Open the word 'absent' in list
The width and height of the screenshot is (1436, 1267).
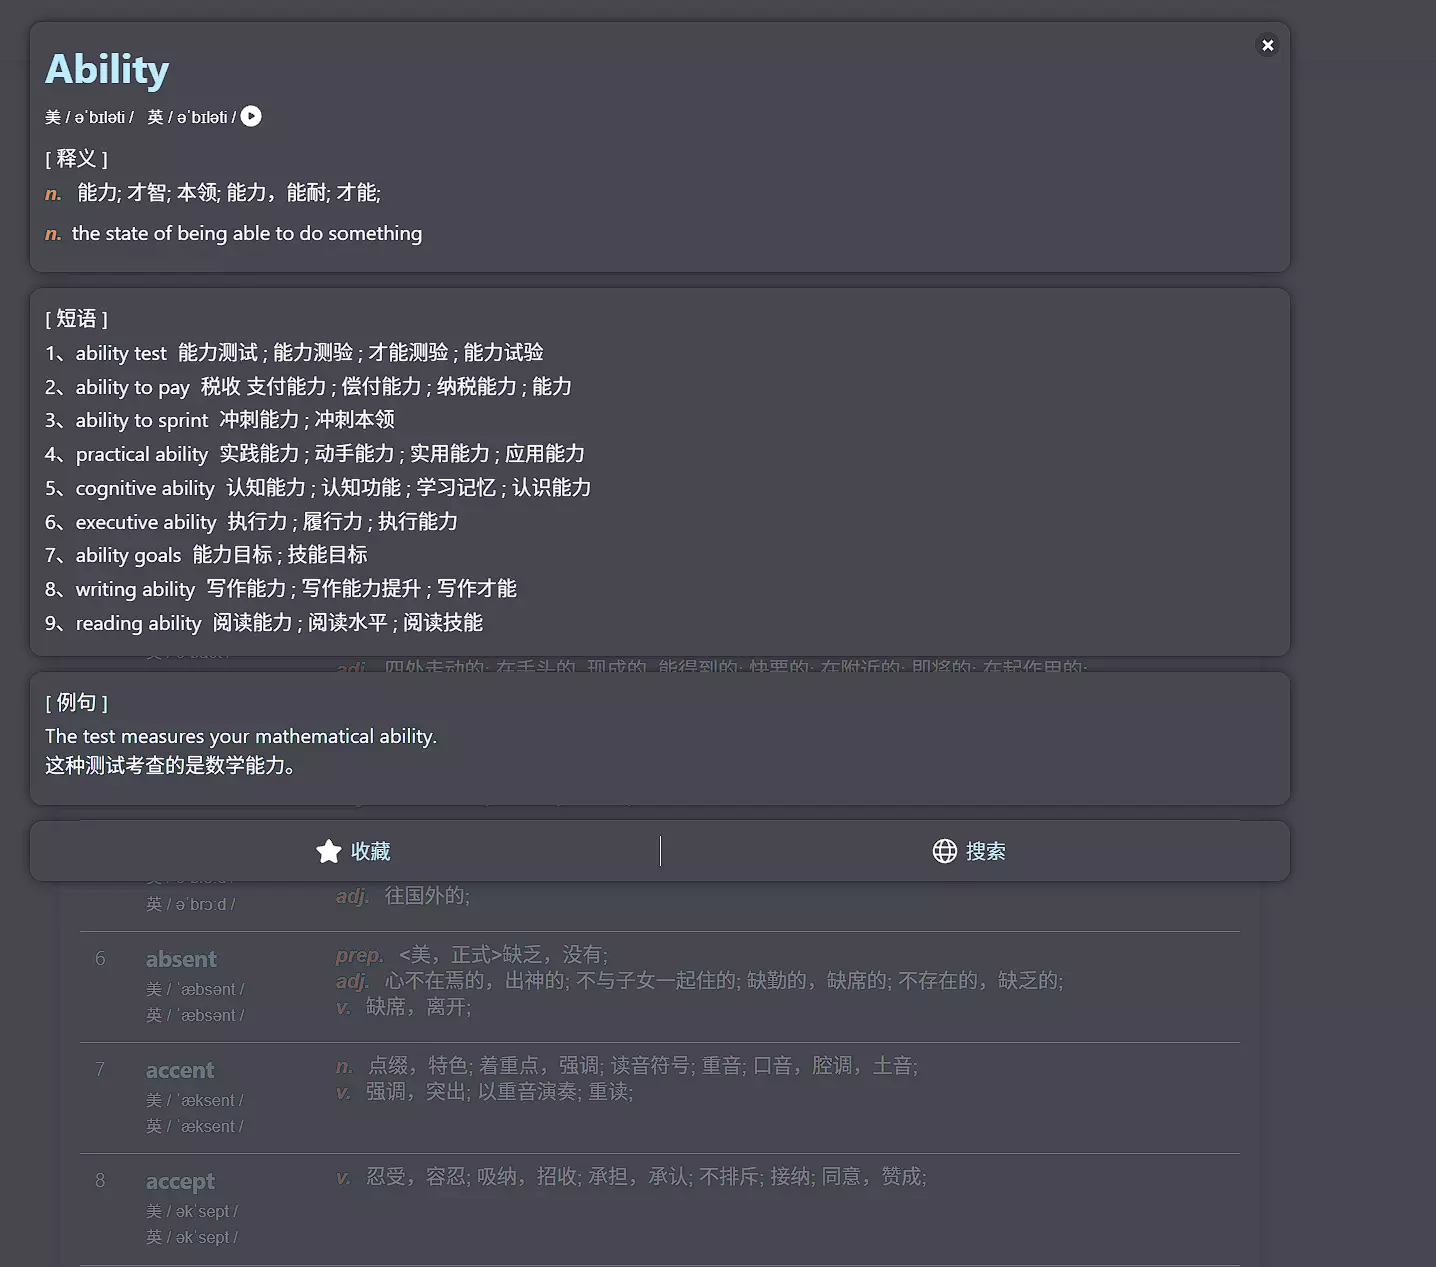(181, 959)
